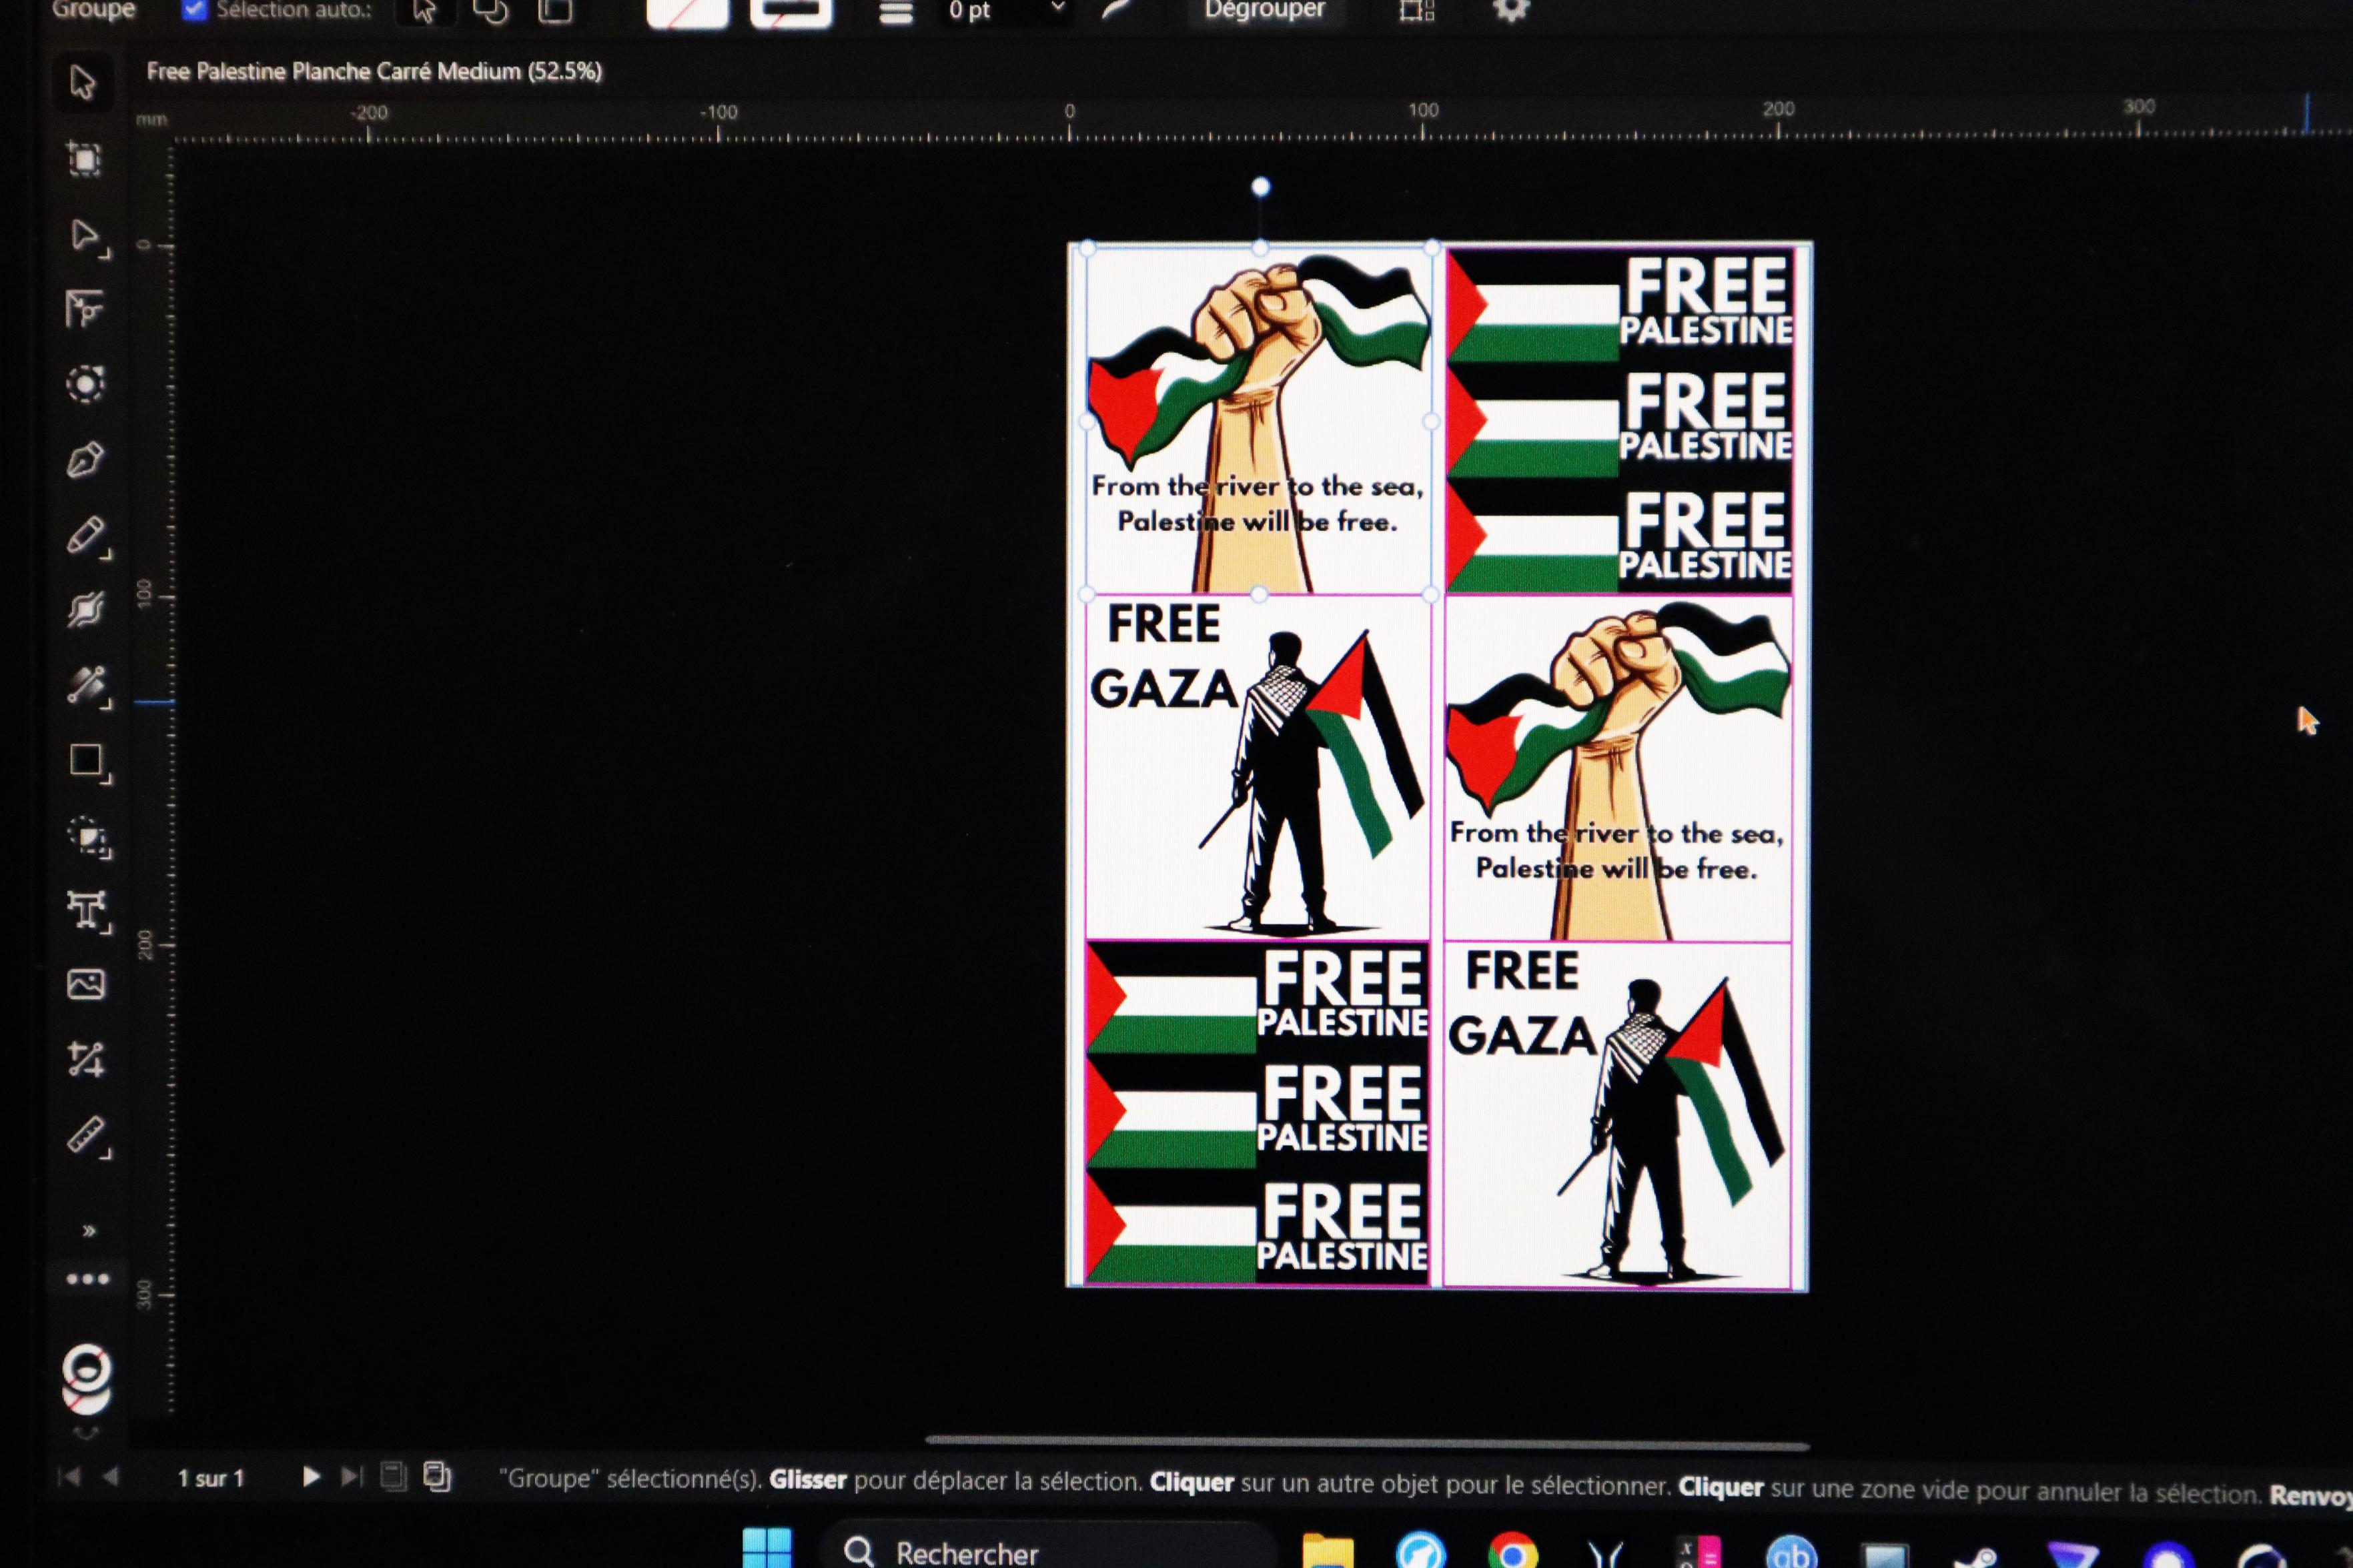Go to next page arrow in status bar

click(311, 1476)
